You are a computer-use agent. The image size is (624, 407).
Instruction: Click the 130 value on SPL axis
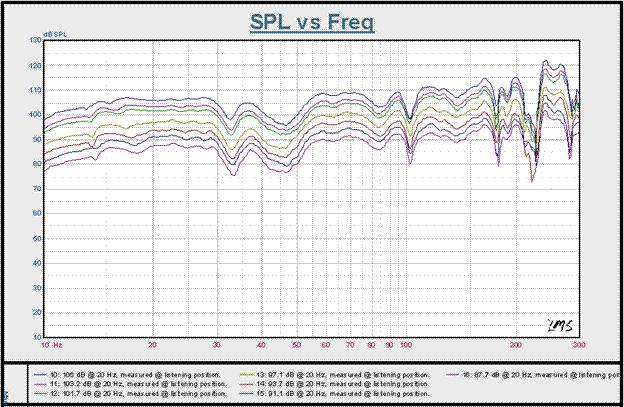[35, 40]
